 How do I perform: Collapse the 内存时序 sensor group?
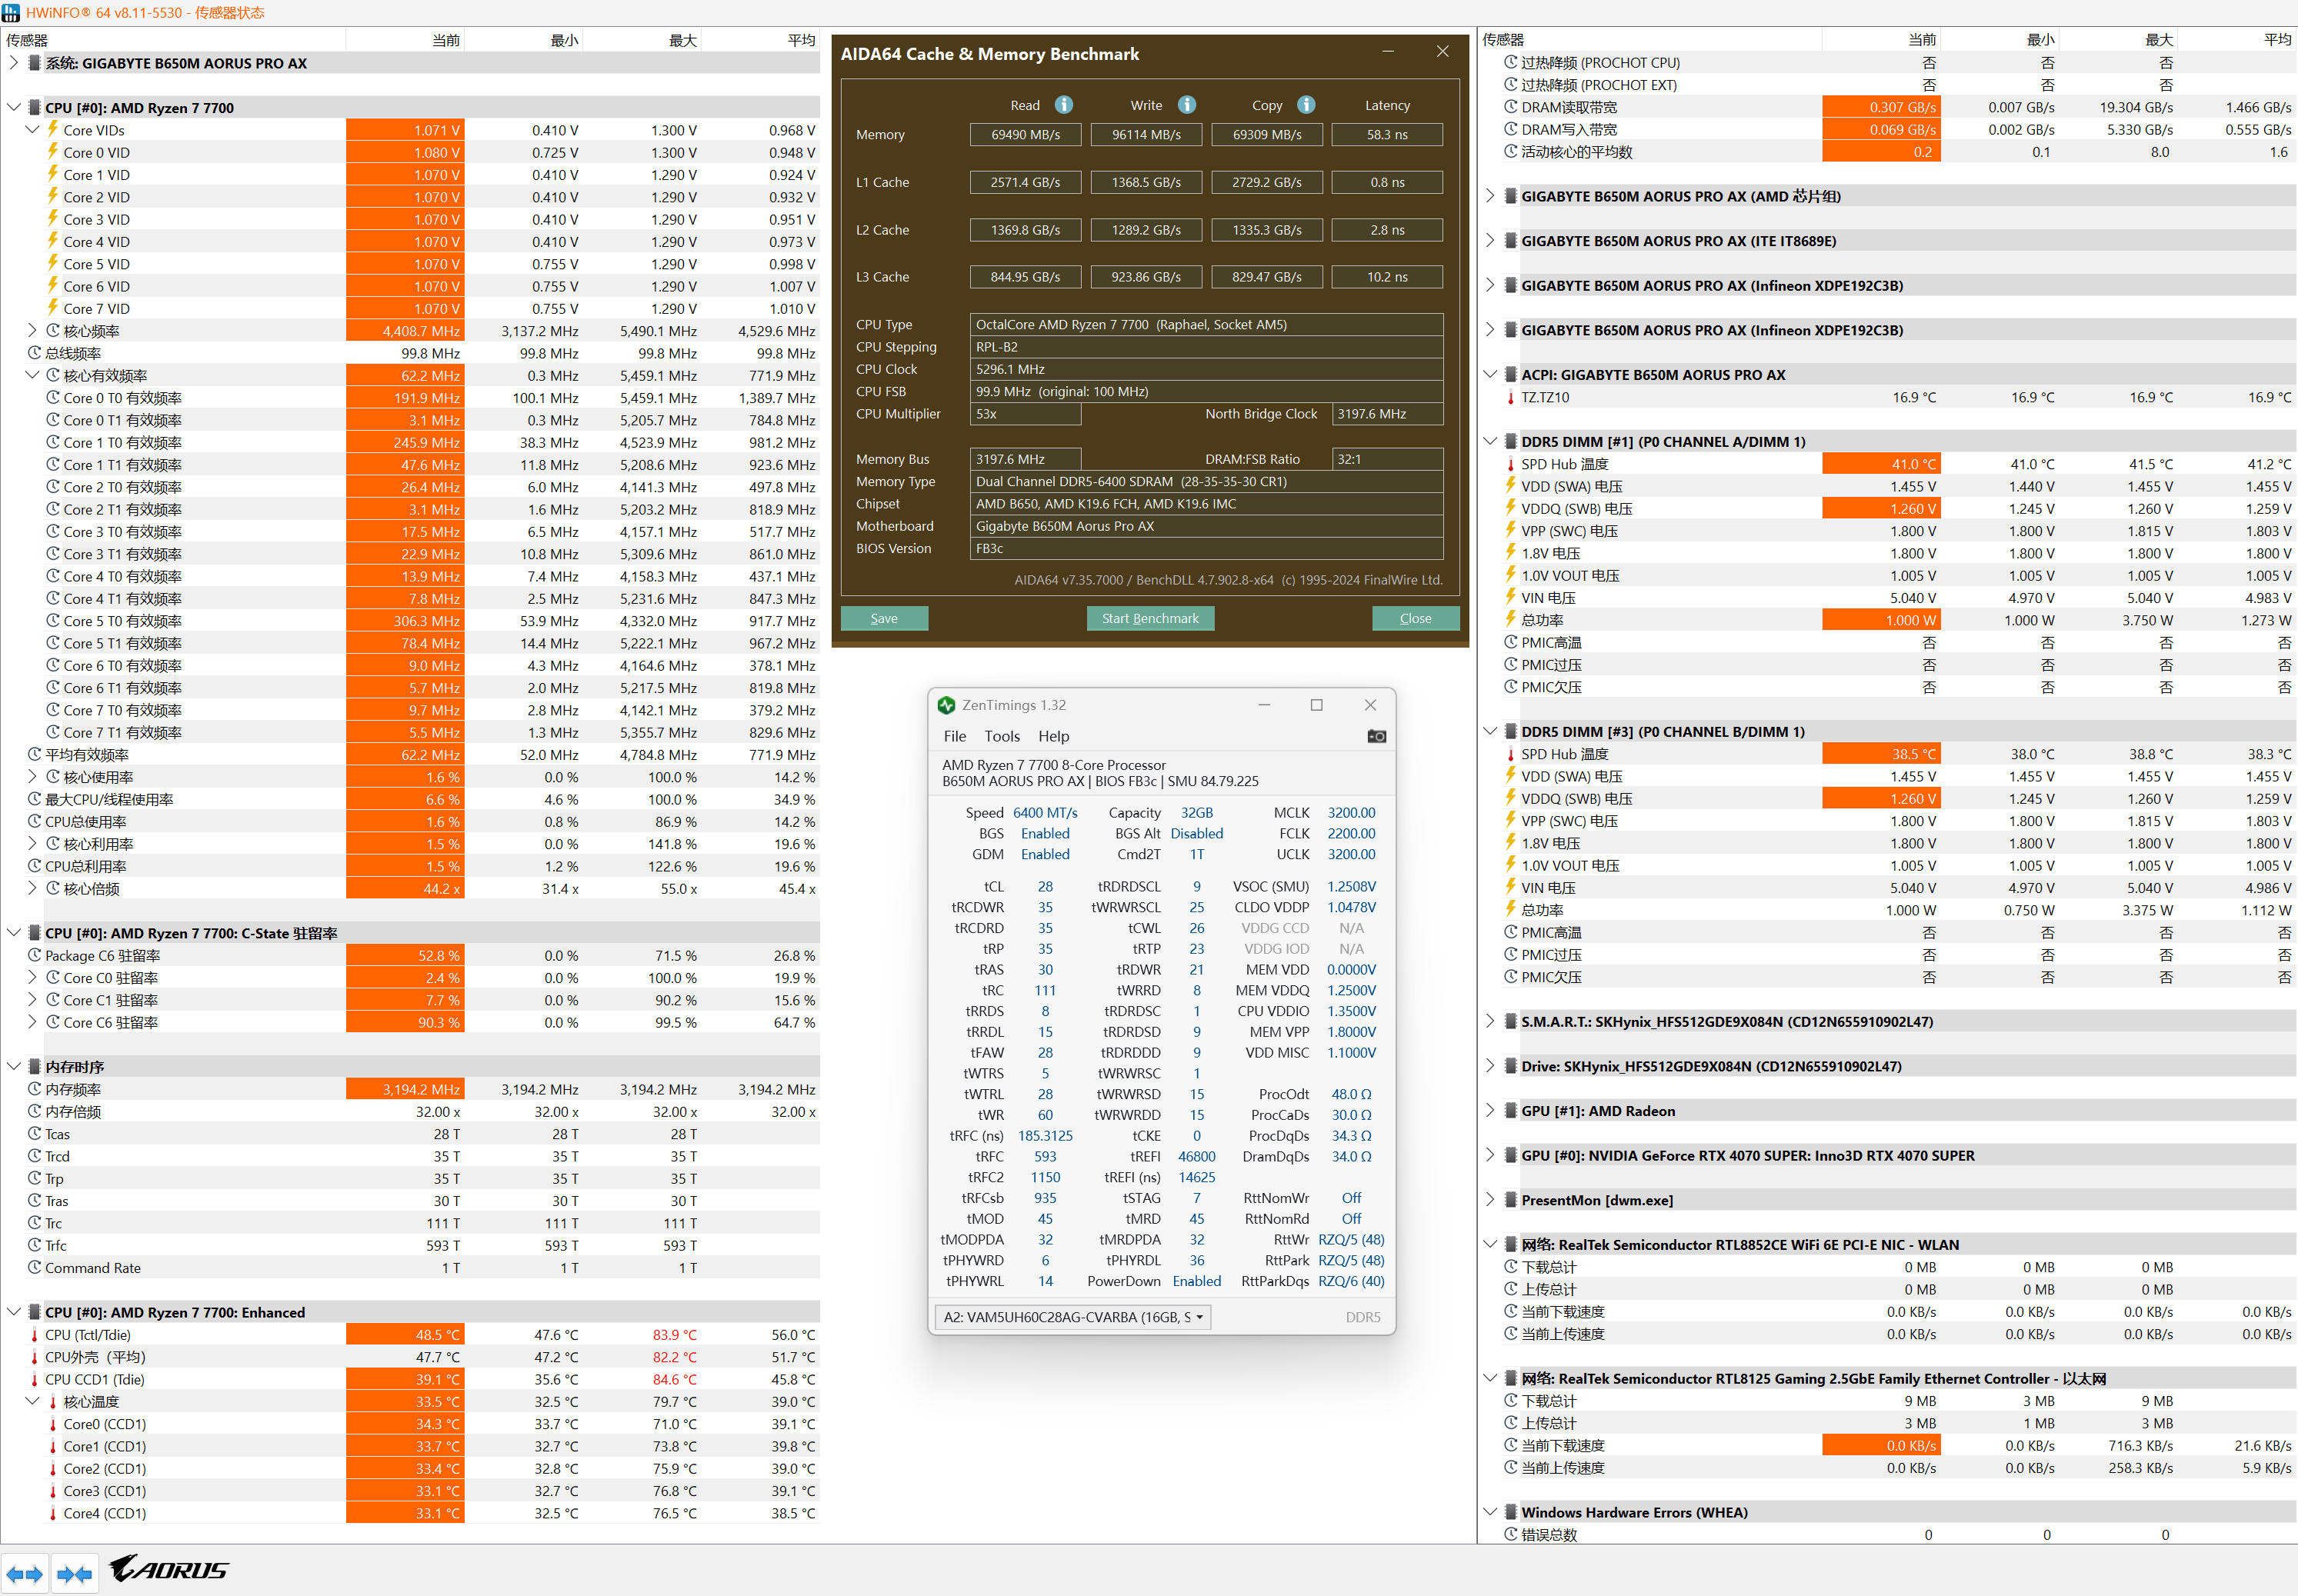click(14, 1066)
